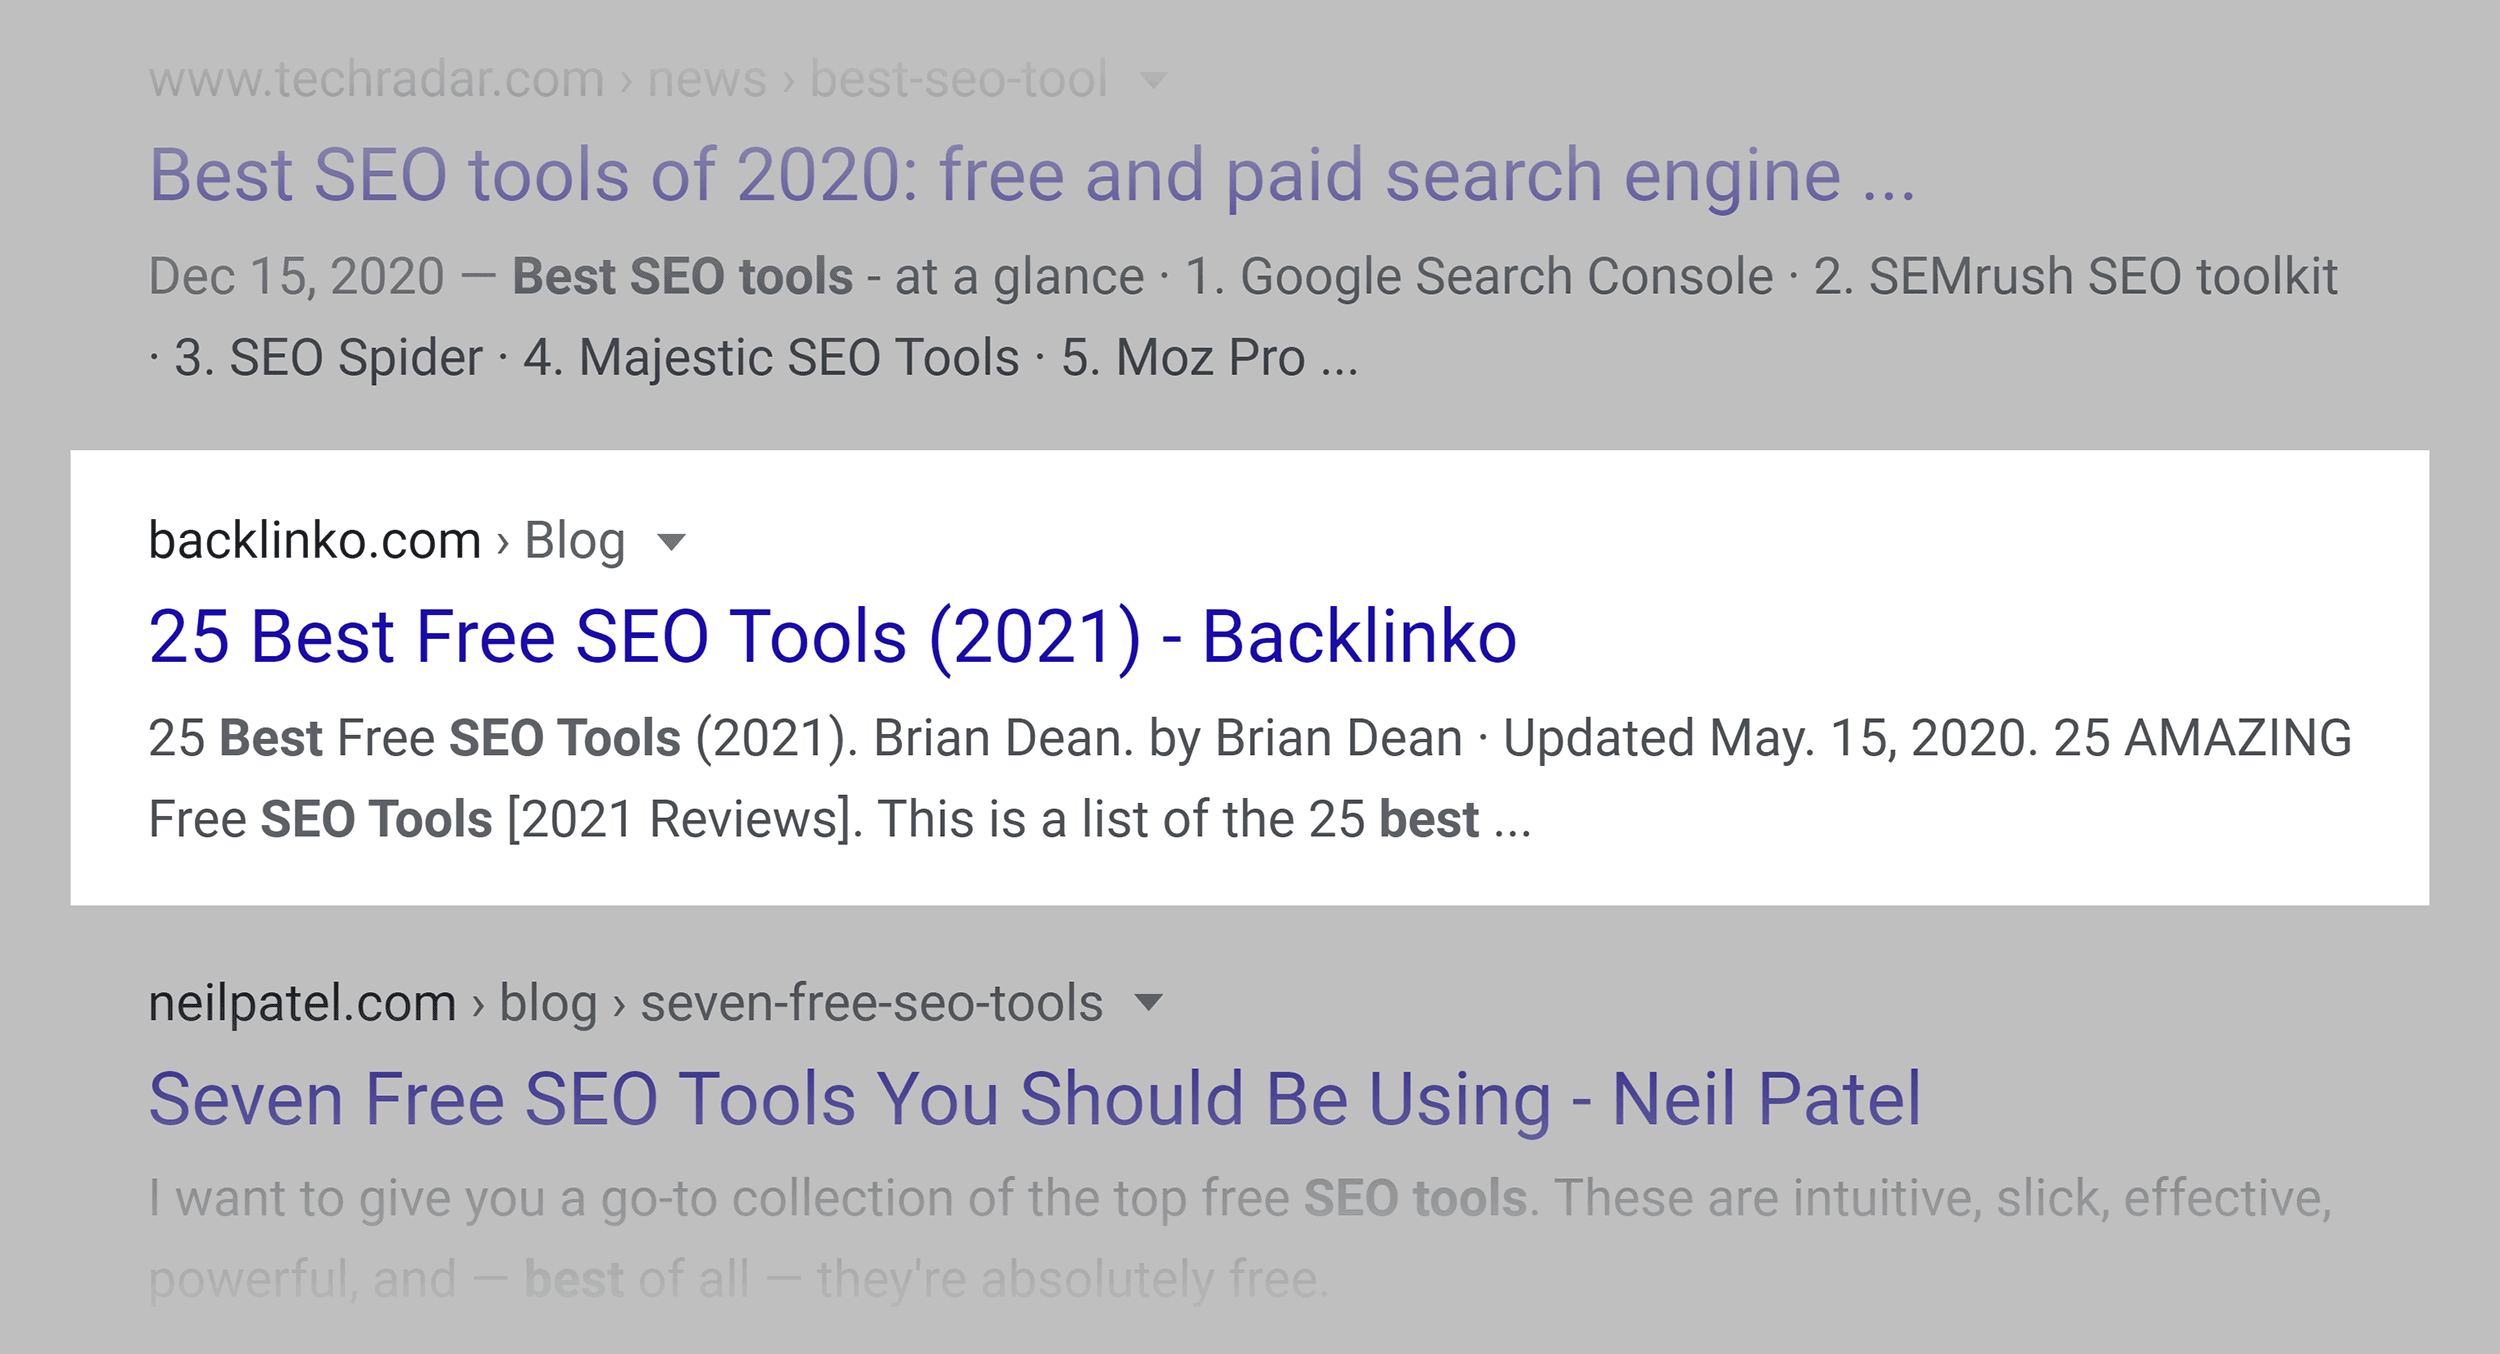
Task: Open the Best SEO tools of 2020 link
Action: click(1032, 175)
